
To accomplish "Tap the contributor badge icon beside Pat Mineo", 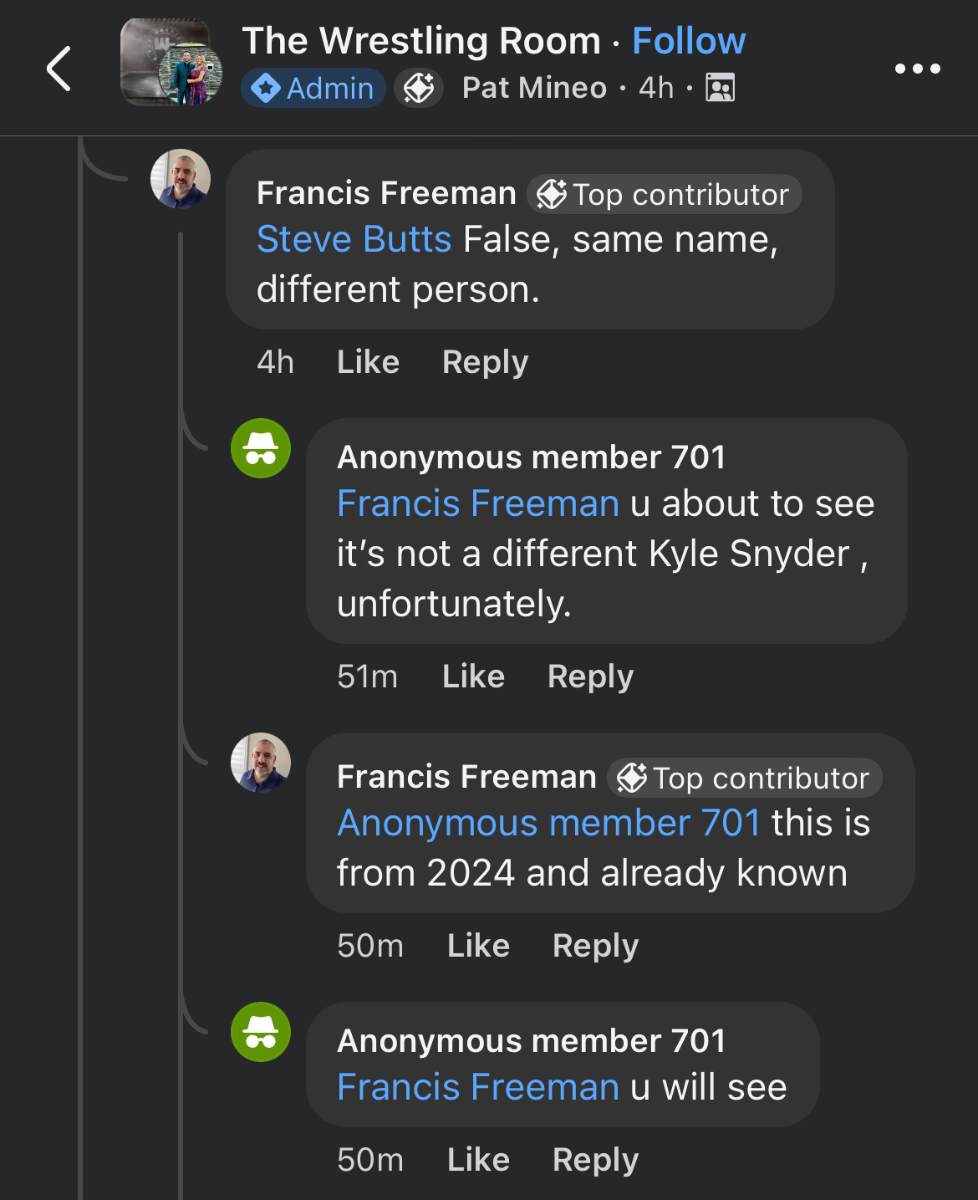I will coord(418,88).
